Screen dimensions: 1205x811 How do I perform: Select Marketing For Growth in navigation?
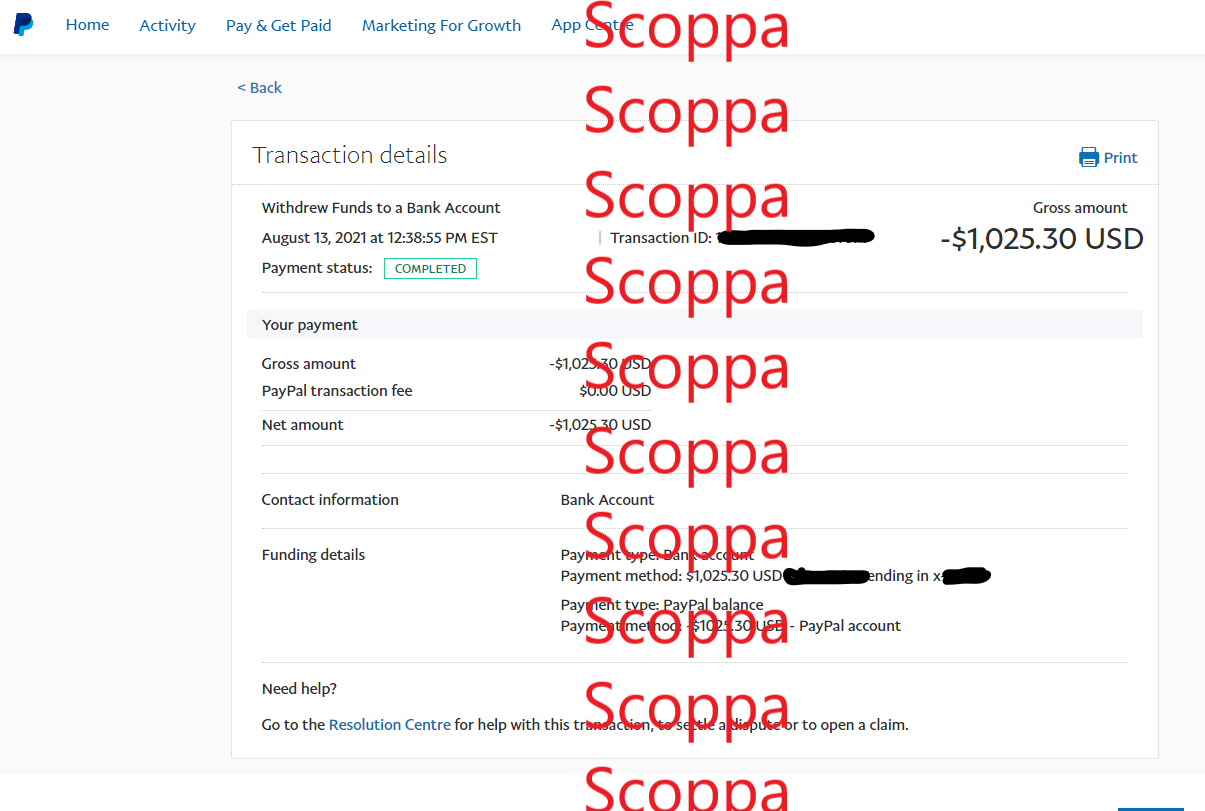441,26
